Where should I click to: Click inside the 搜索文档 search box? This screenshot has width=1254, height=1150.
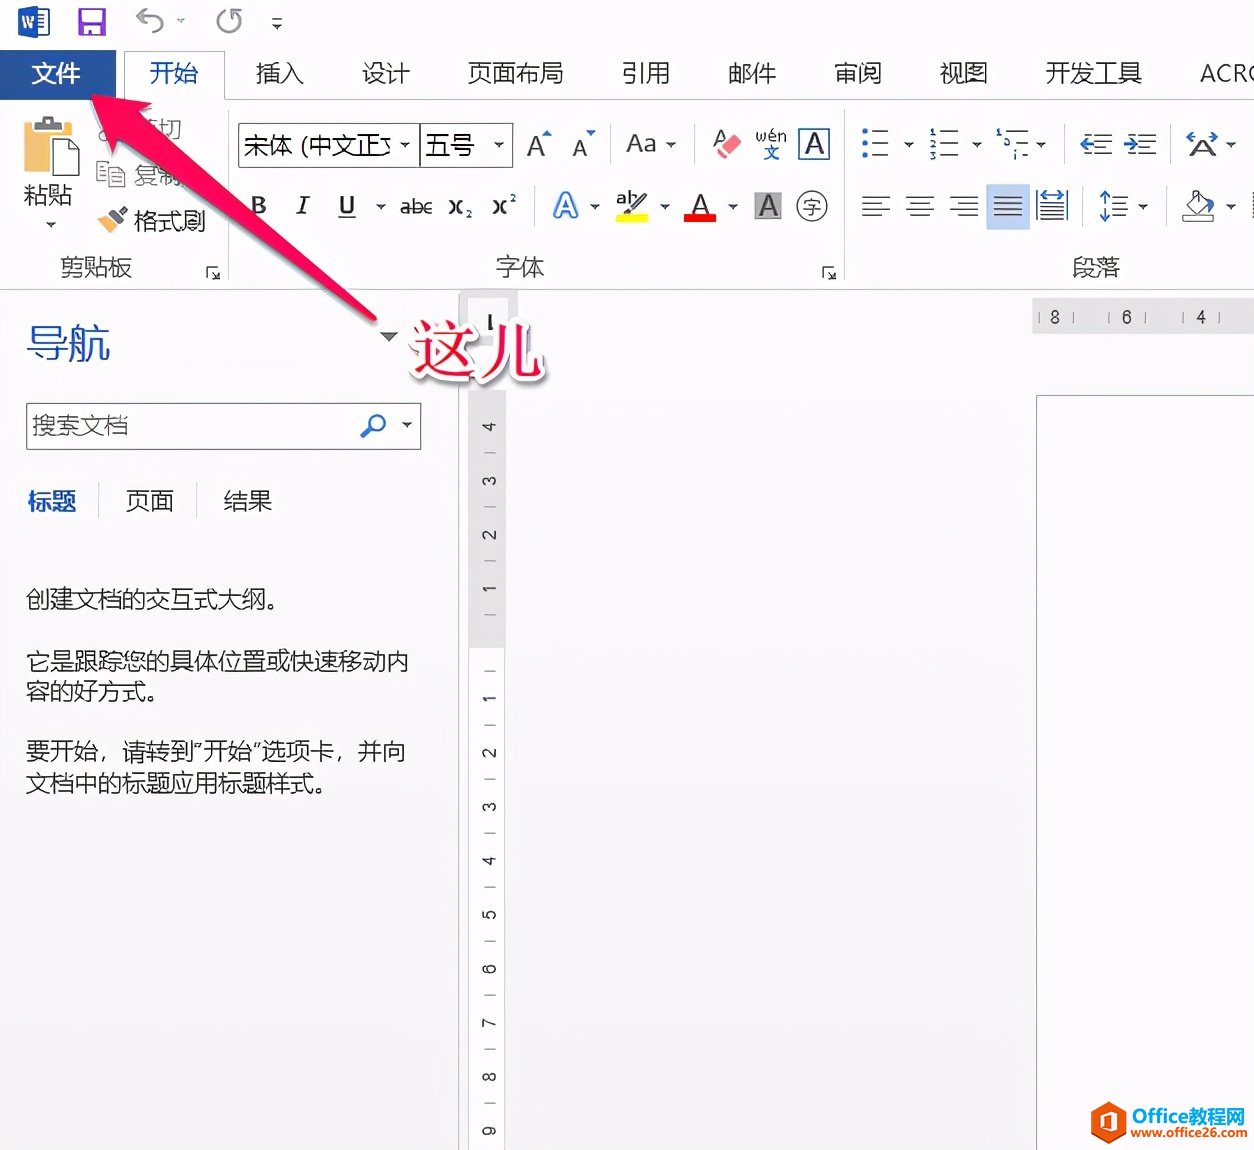[x=180, y=426]
